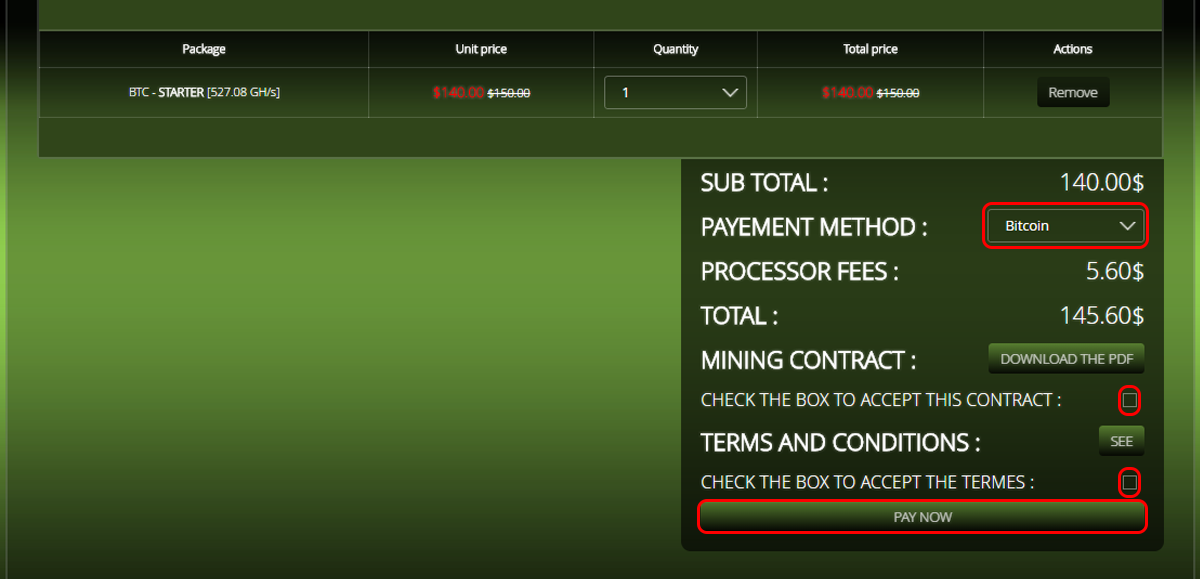Click the PAY NOW button
Image resolution: width=1200 pixels, height=579 pixels.
pos(922,517)
